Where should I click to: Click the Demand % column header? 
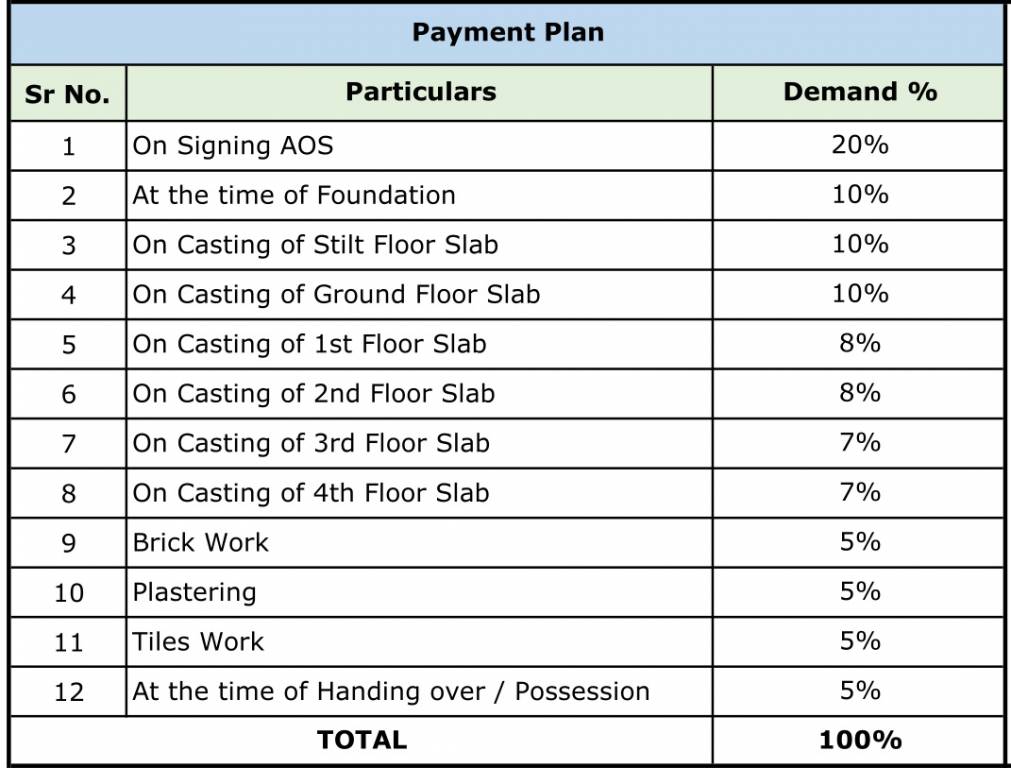tap(859, 92)
